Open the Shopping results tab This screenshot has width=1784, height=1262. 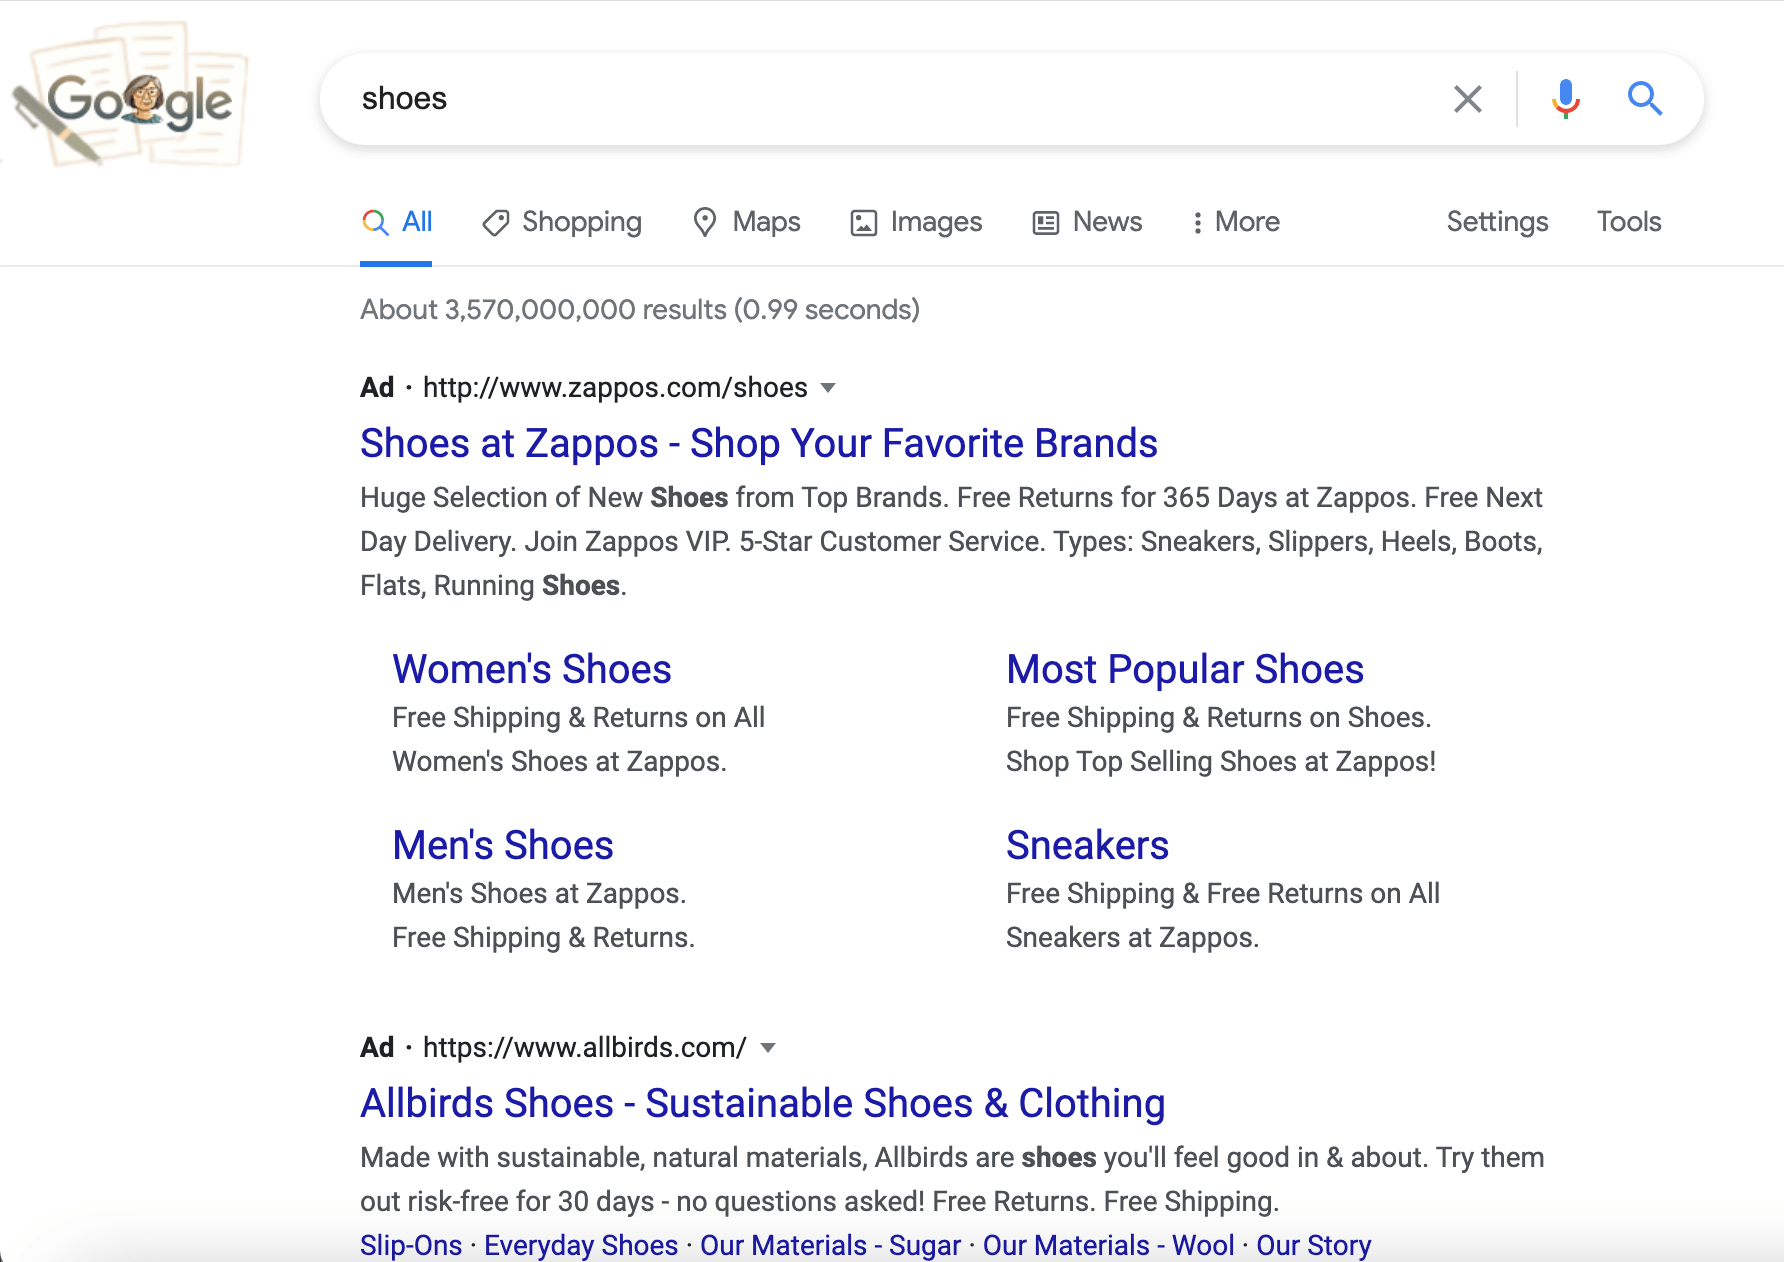[562, 222]
